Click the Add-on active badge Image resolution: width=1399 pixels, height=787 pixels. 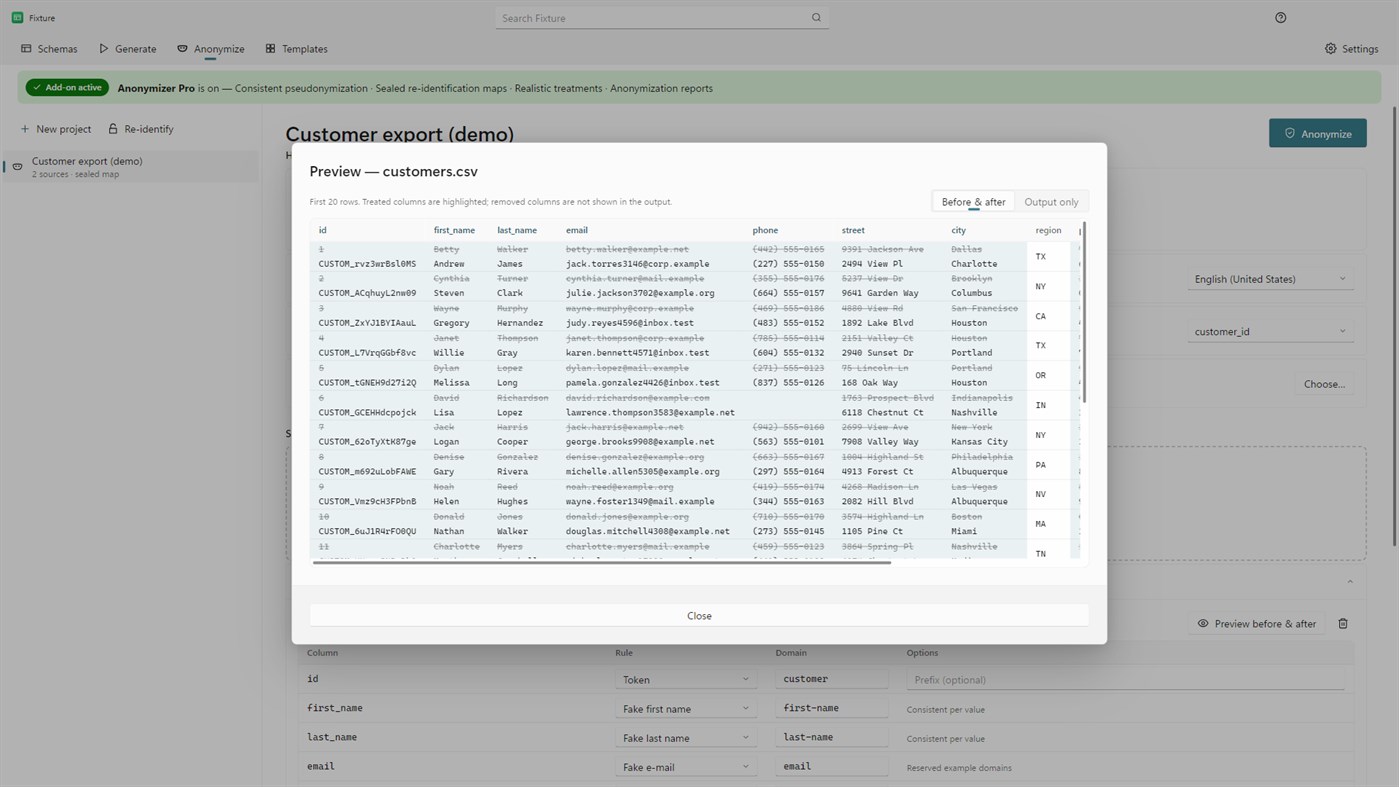point(67,88)
